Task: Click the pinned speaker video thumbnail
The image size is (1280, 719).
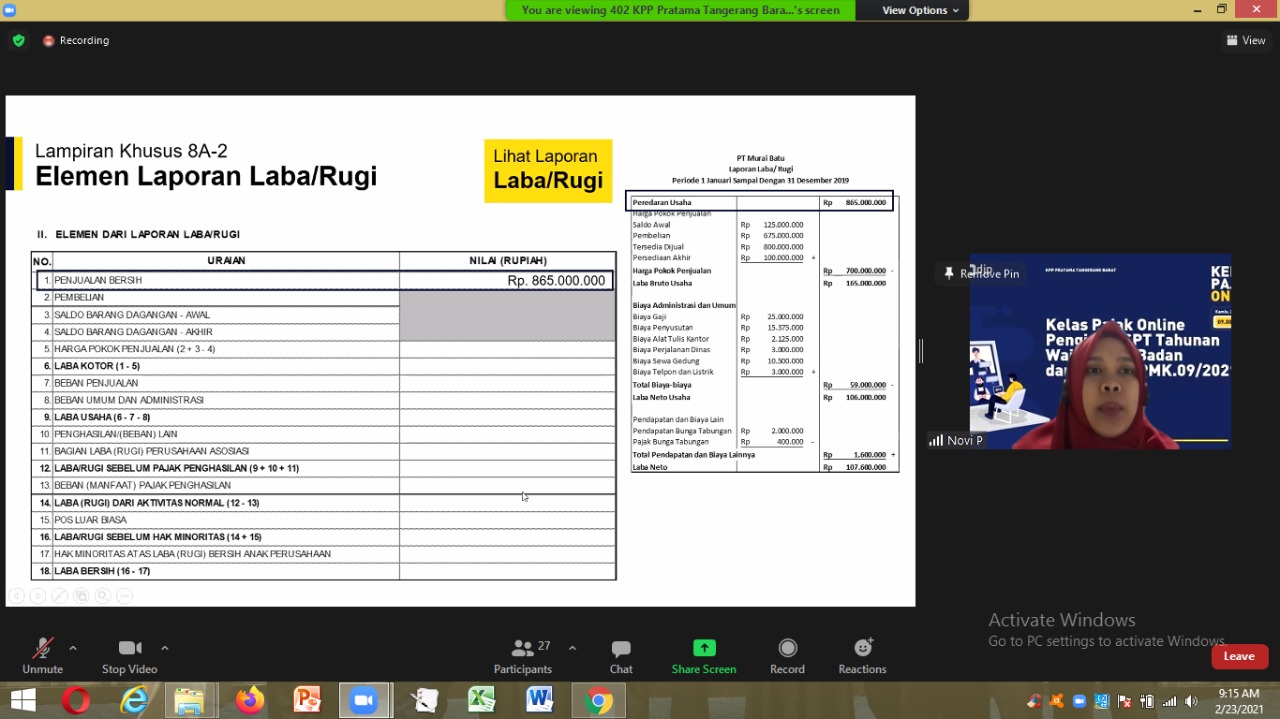Action: [1100, 350]
